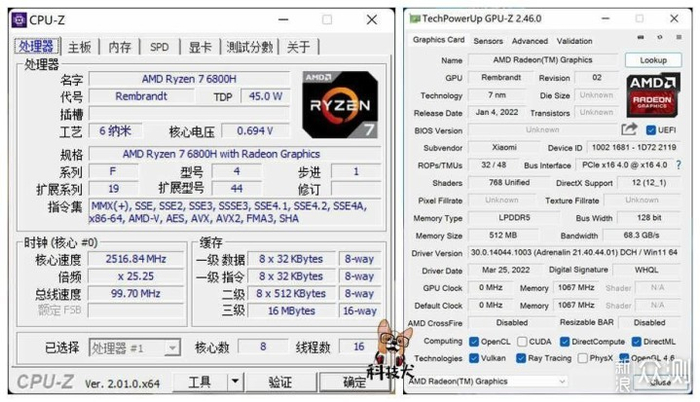Image resolution: width=700 pixels, height=402 pixels.
Task: Click the Bus Interface question mark icon
Action: 679,165
